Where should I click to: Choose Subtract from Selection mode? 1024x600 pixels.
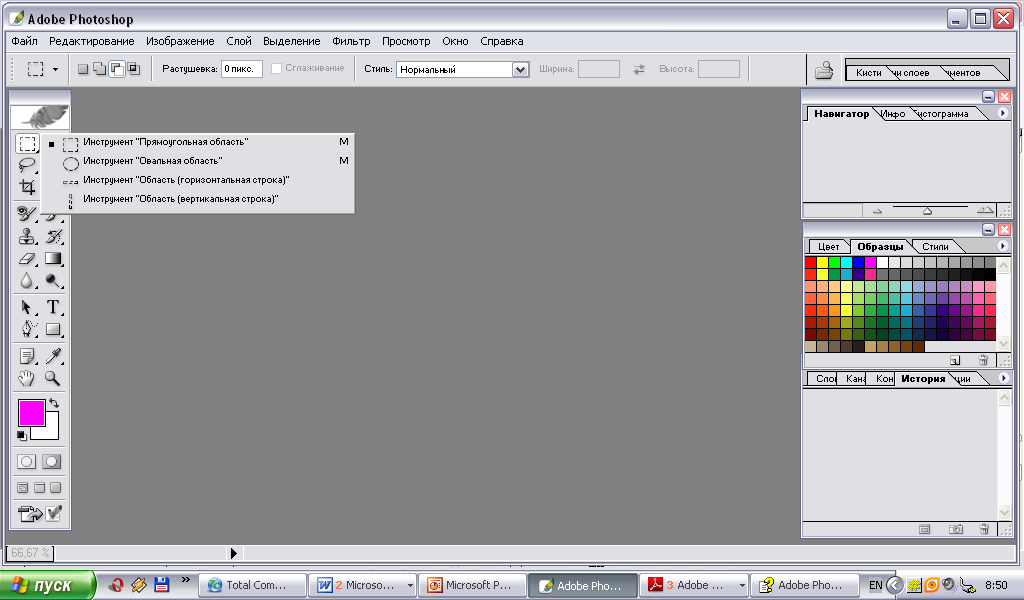click(x=117, y=69)
